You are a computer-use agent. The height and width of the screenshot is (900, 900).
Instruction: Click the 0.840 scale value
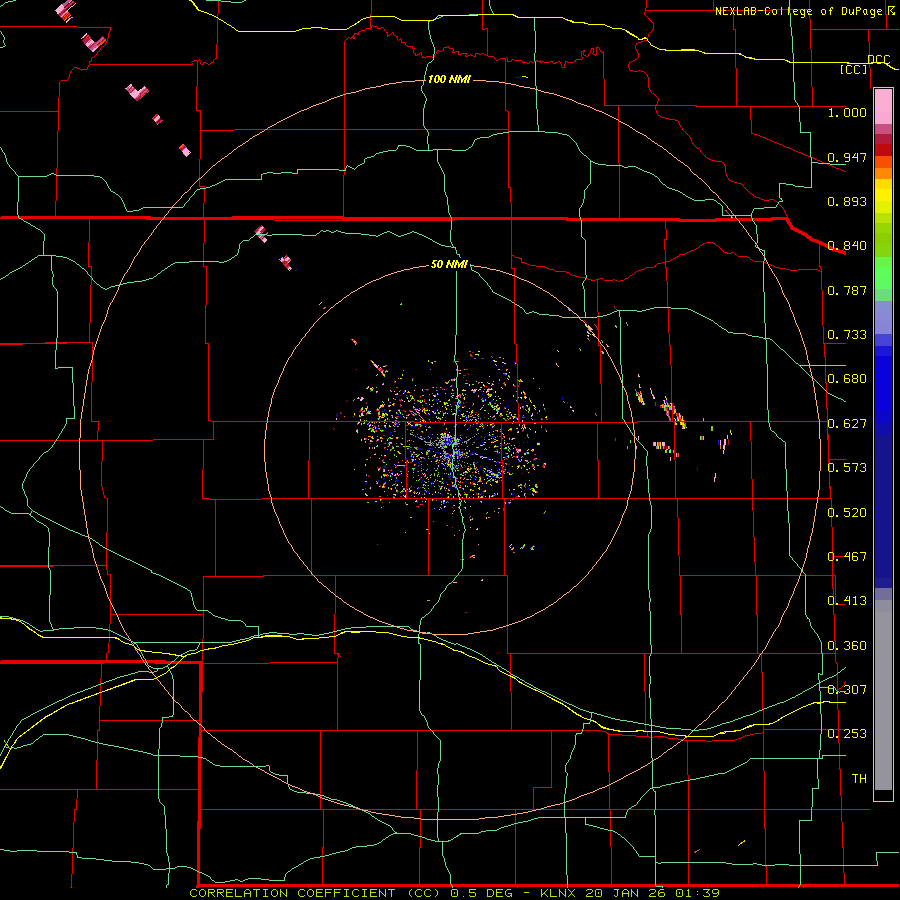[x=847, y=246]
